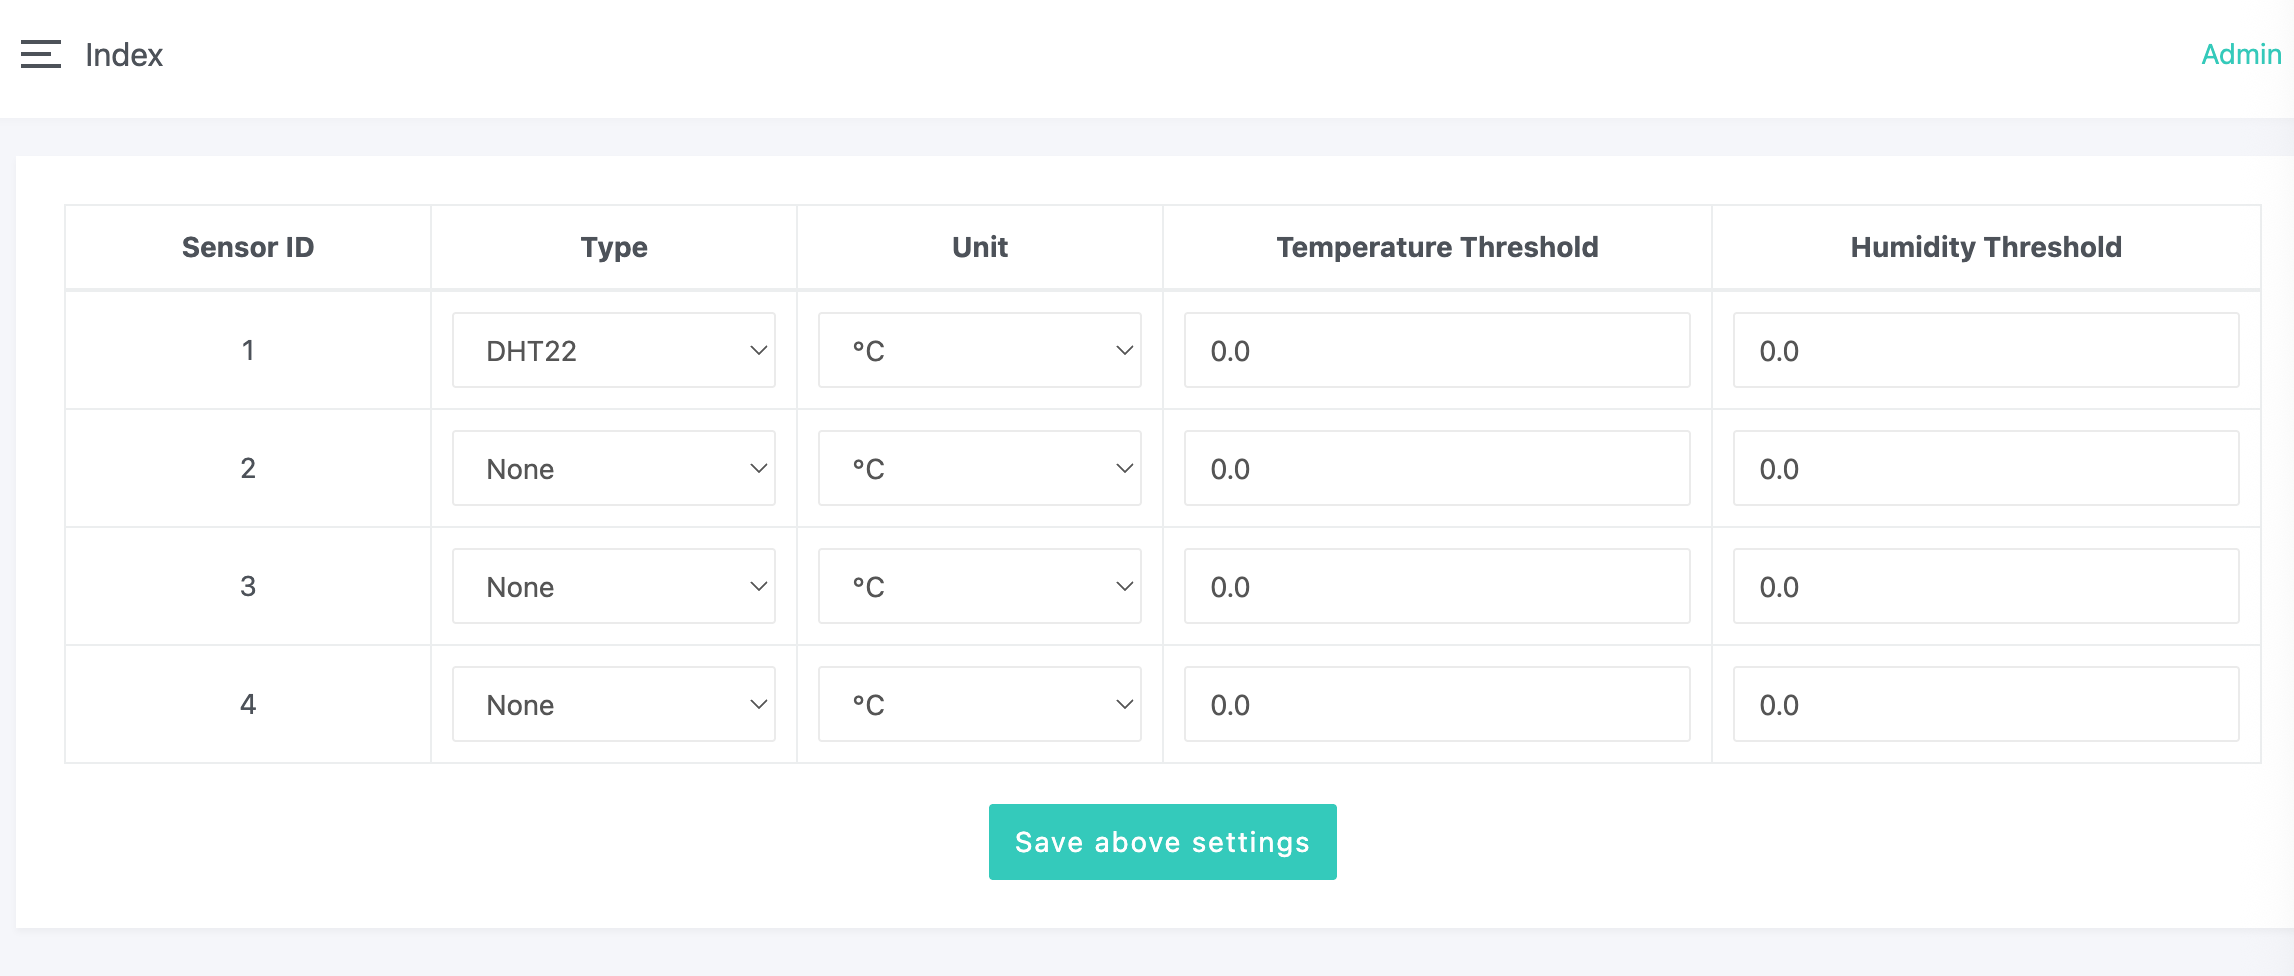Focus sensor 1 Temperature Threshold field
Image resolution: width=2294 pixels, height=976 pixels.
(1436, 350)
